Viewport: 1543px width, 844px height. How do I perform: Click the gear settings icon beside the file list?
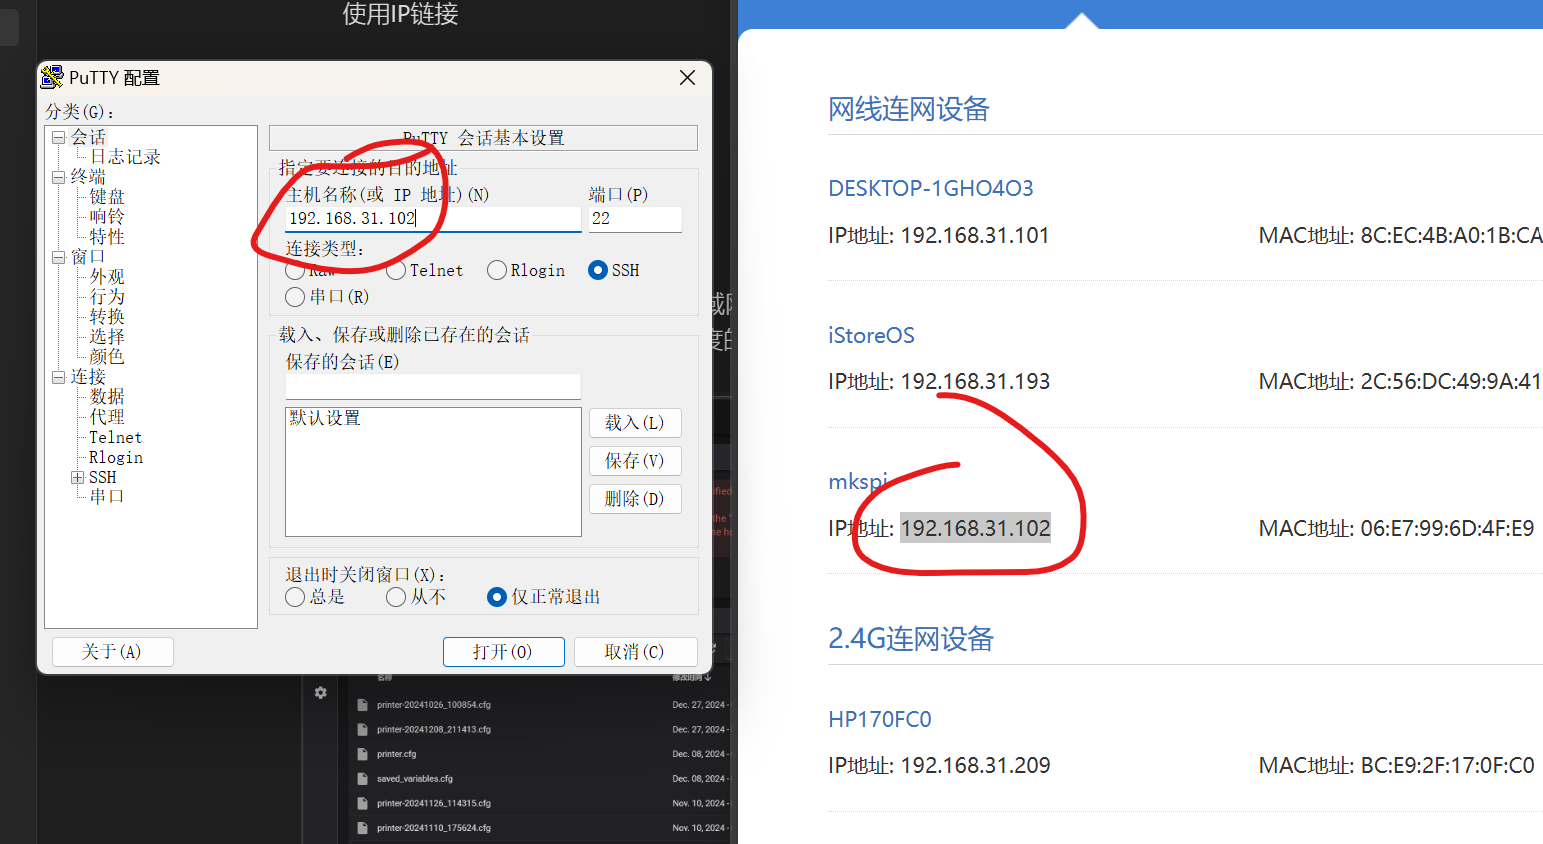[320, 692]
